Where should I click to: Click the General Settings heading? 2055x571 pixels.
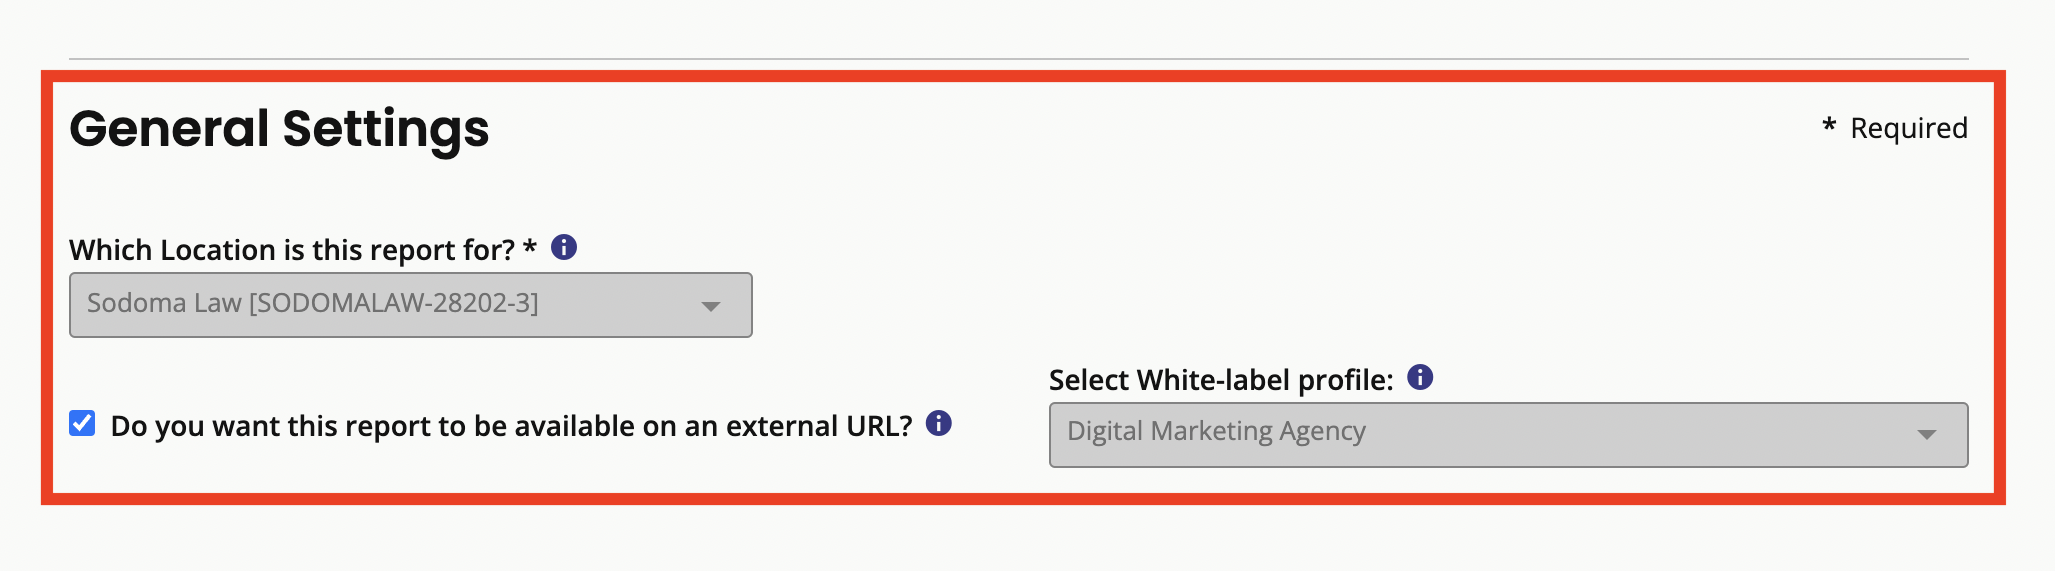pos(279,129)
